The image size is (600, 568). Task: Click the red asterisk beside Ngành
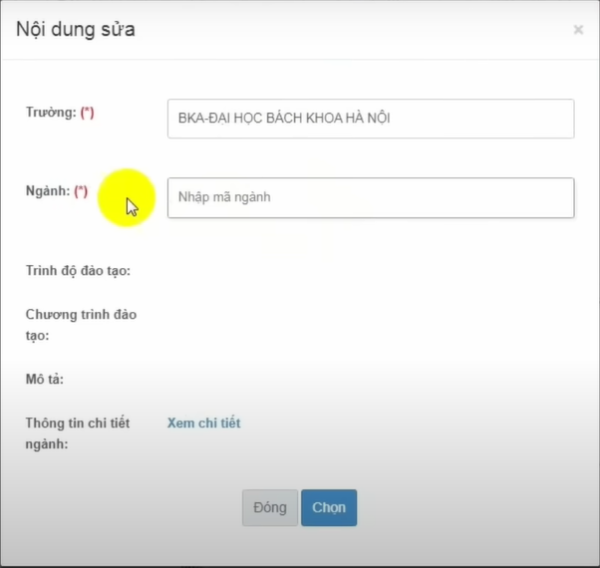tap(81, 191)
